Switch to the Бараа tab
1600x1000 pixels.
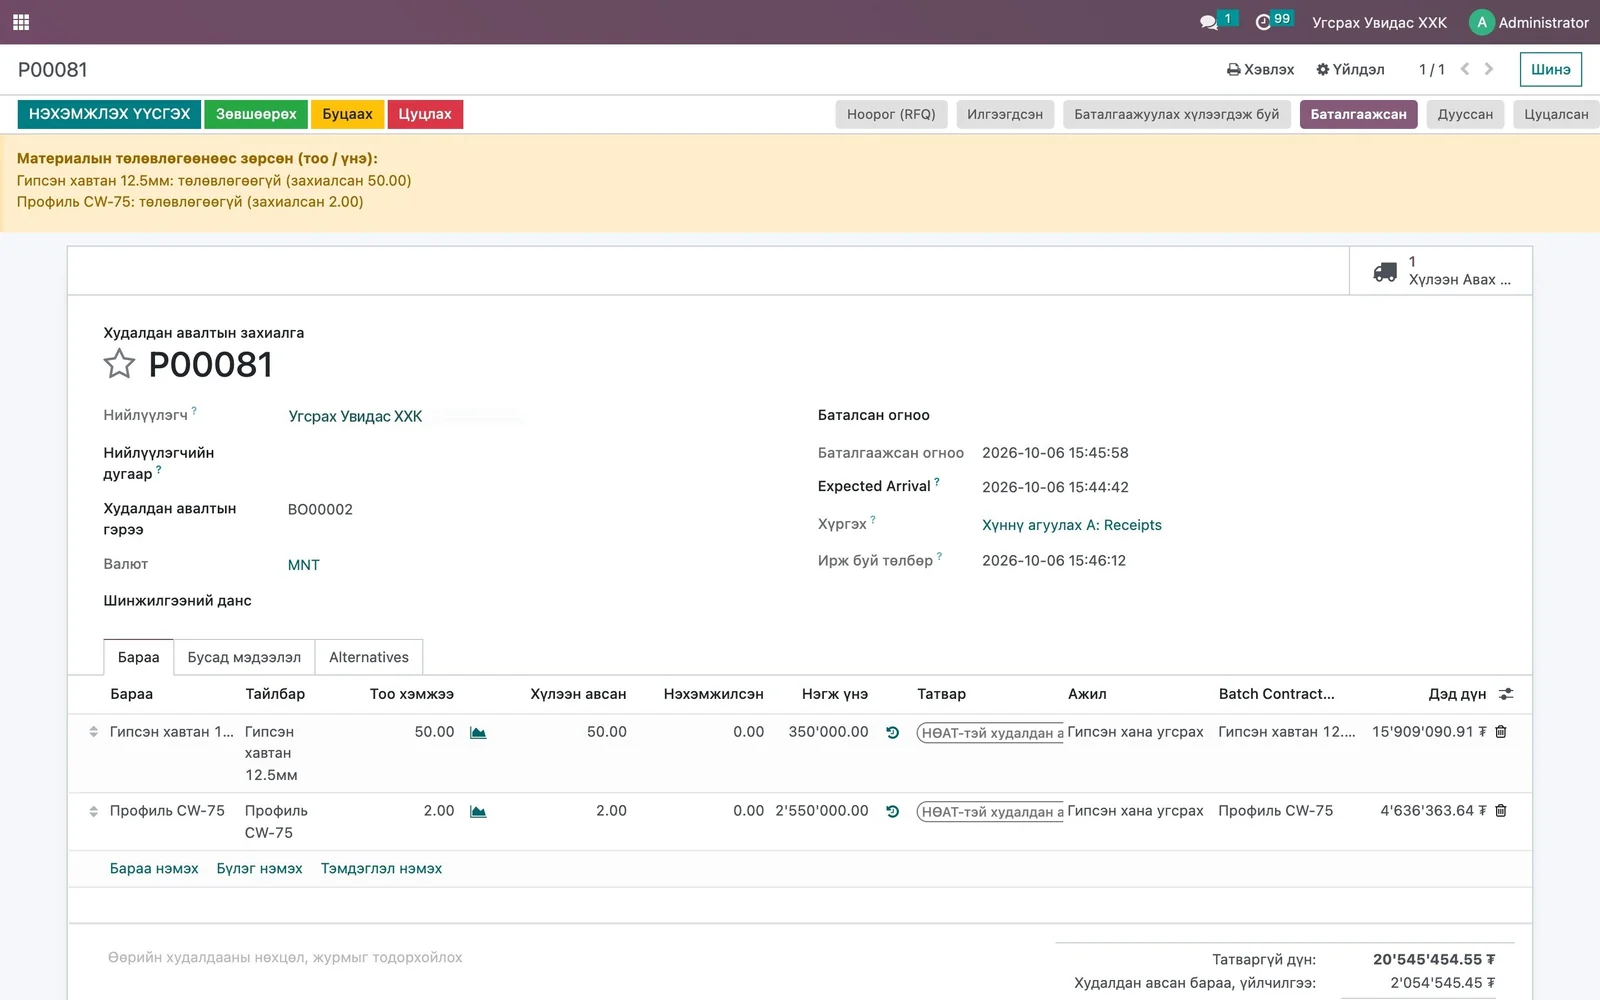(138, 657)
